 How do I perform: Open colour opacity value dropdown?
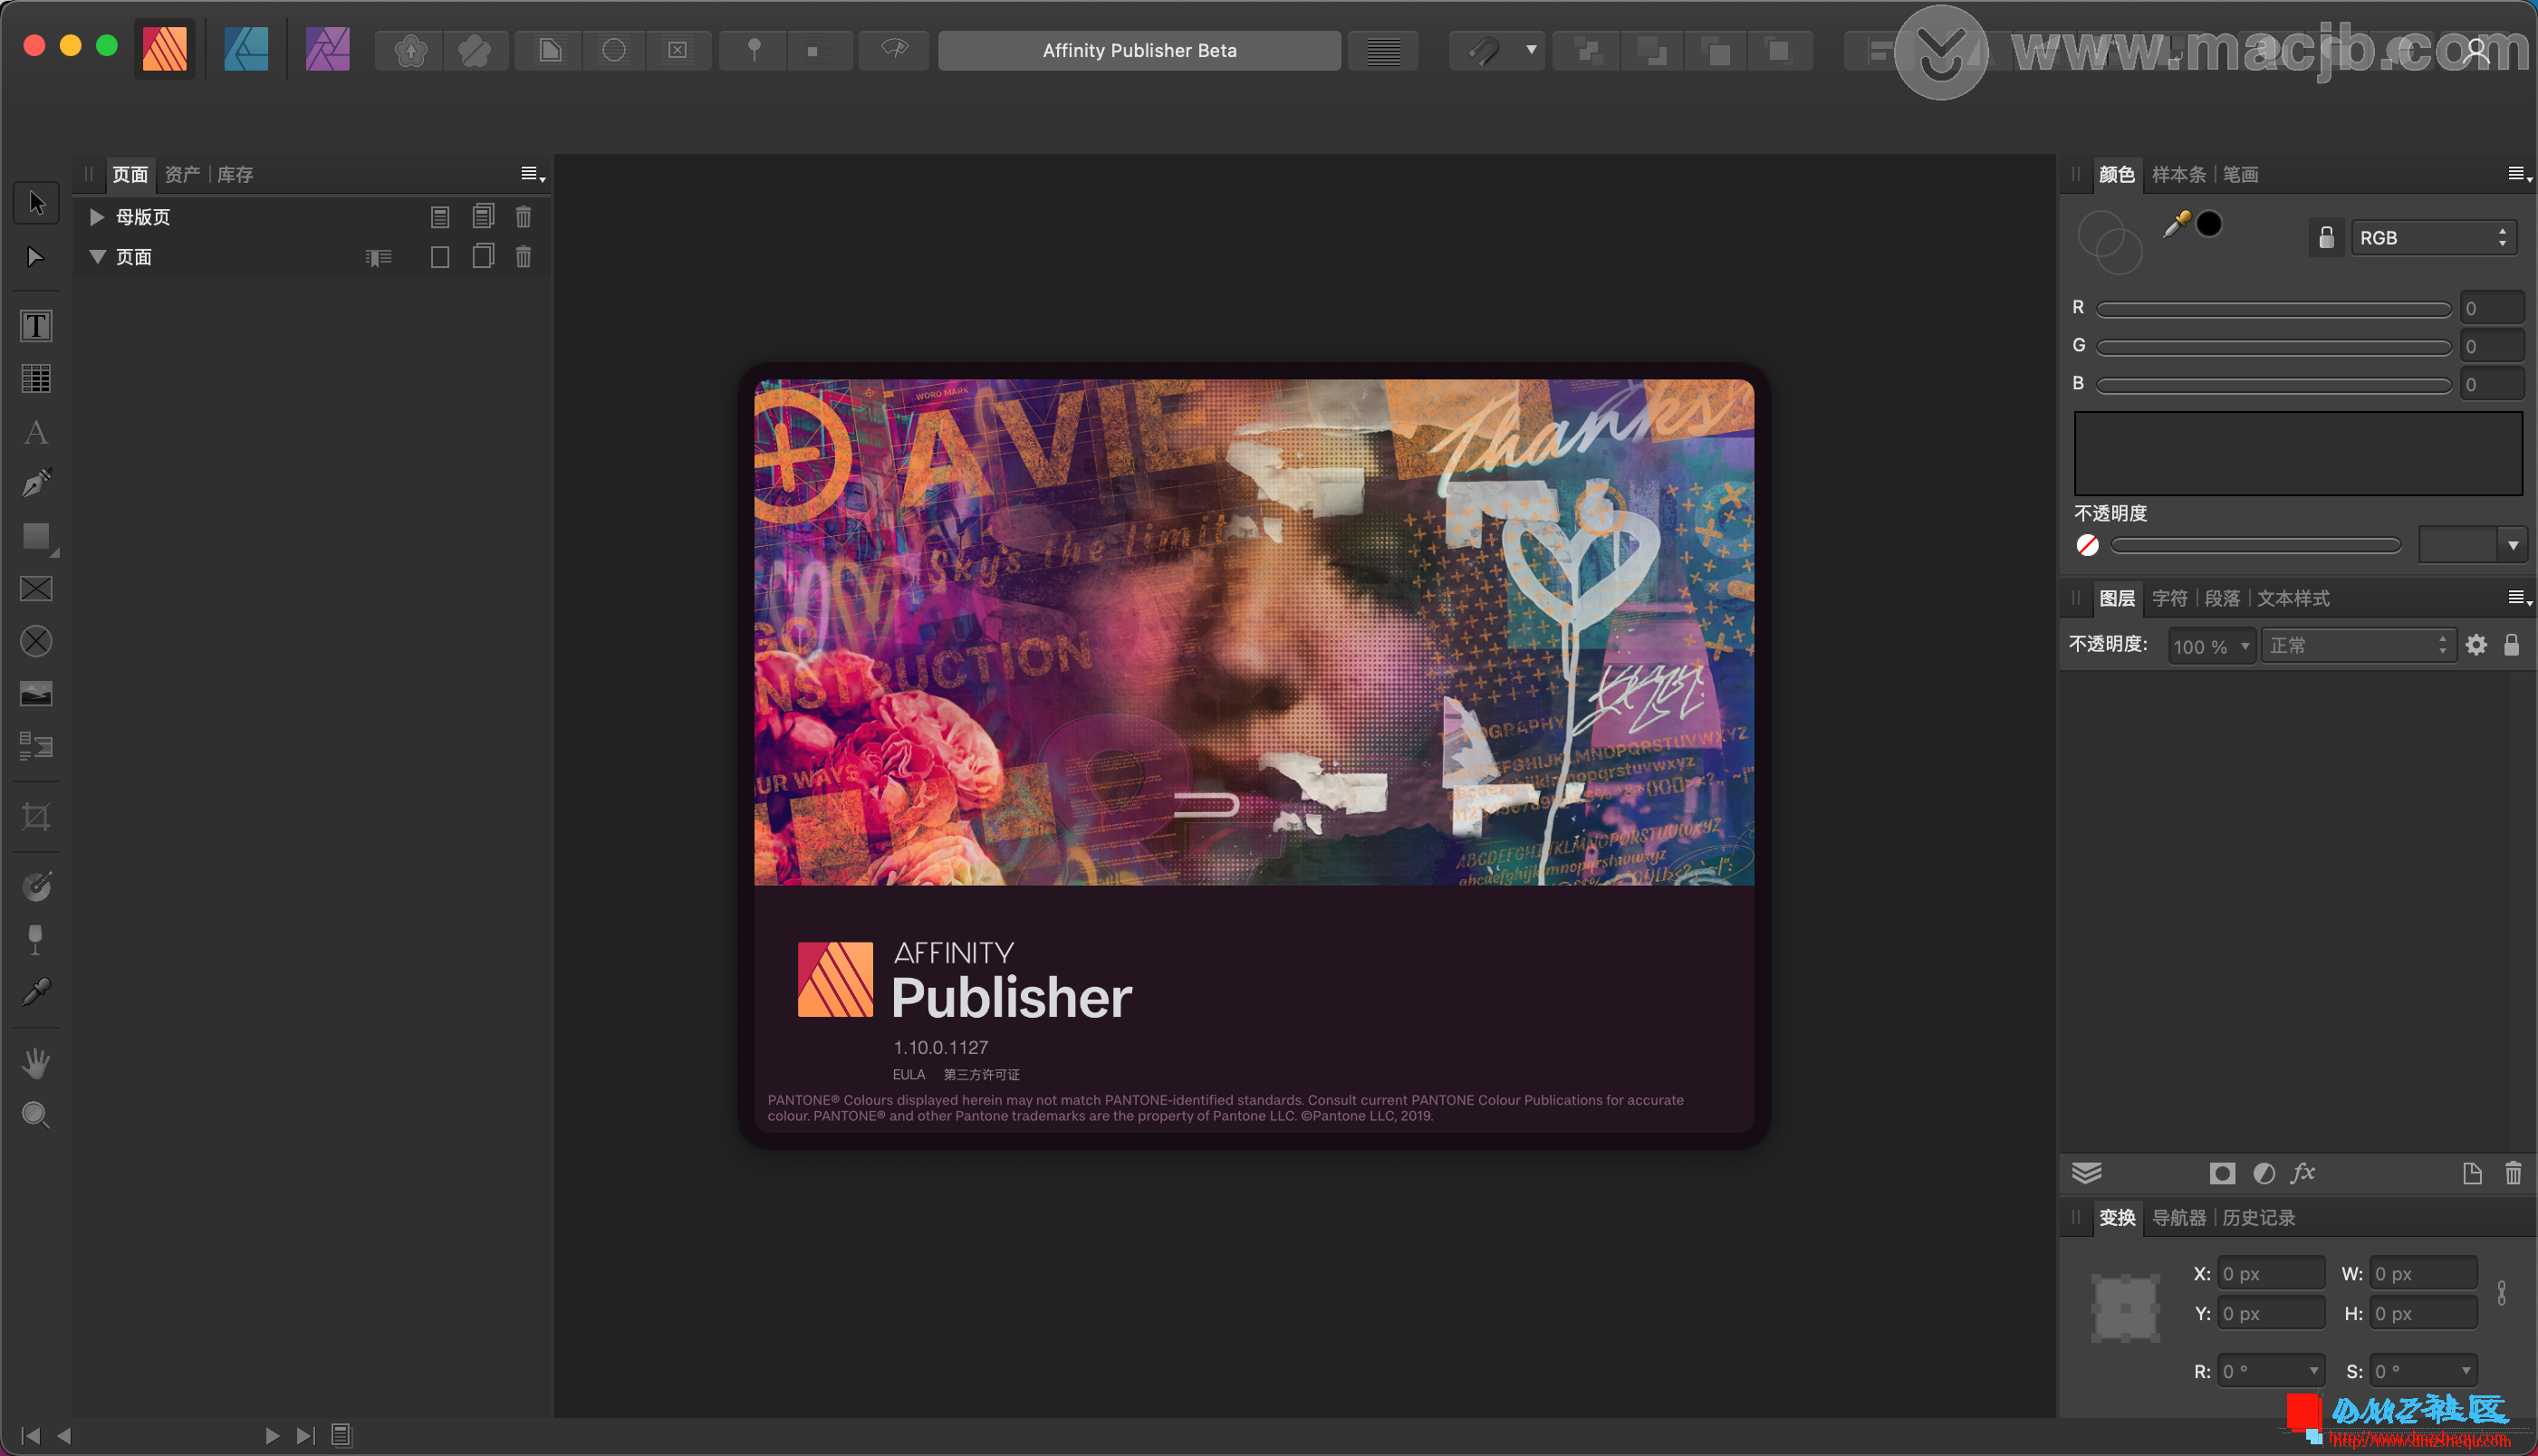2512,545
